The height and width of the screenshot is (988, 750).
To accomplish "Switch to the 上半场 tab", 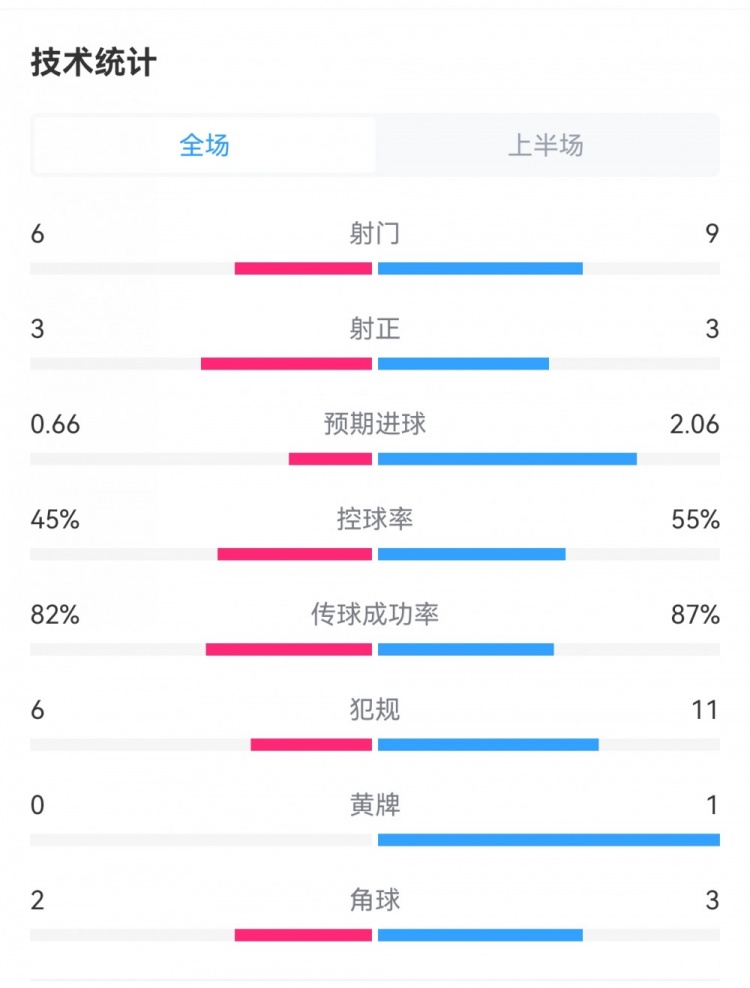I will [546, 146].
